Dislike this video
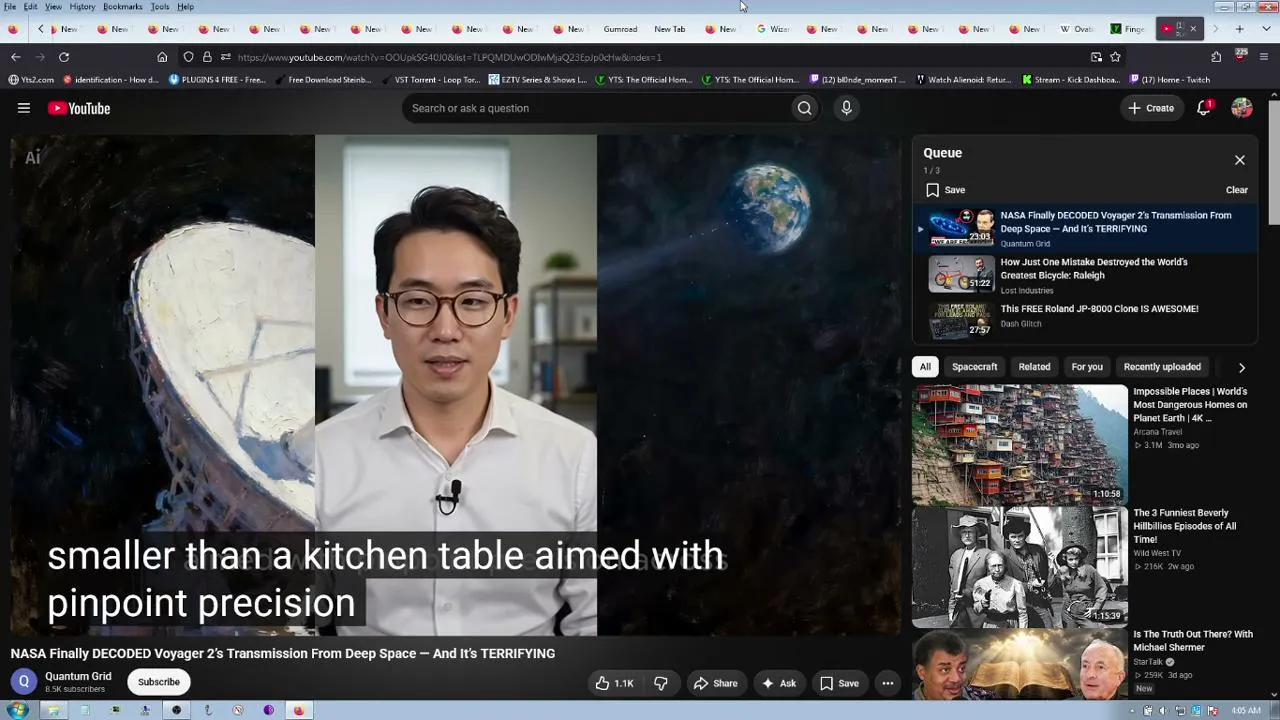 [x=661, y=683]
